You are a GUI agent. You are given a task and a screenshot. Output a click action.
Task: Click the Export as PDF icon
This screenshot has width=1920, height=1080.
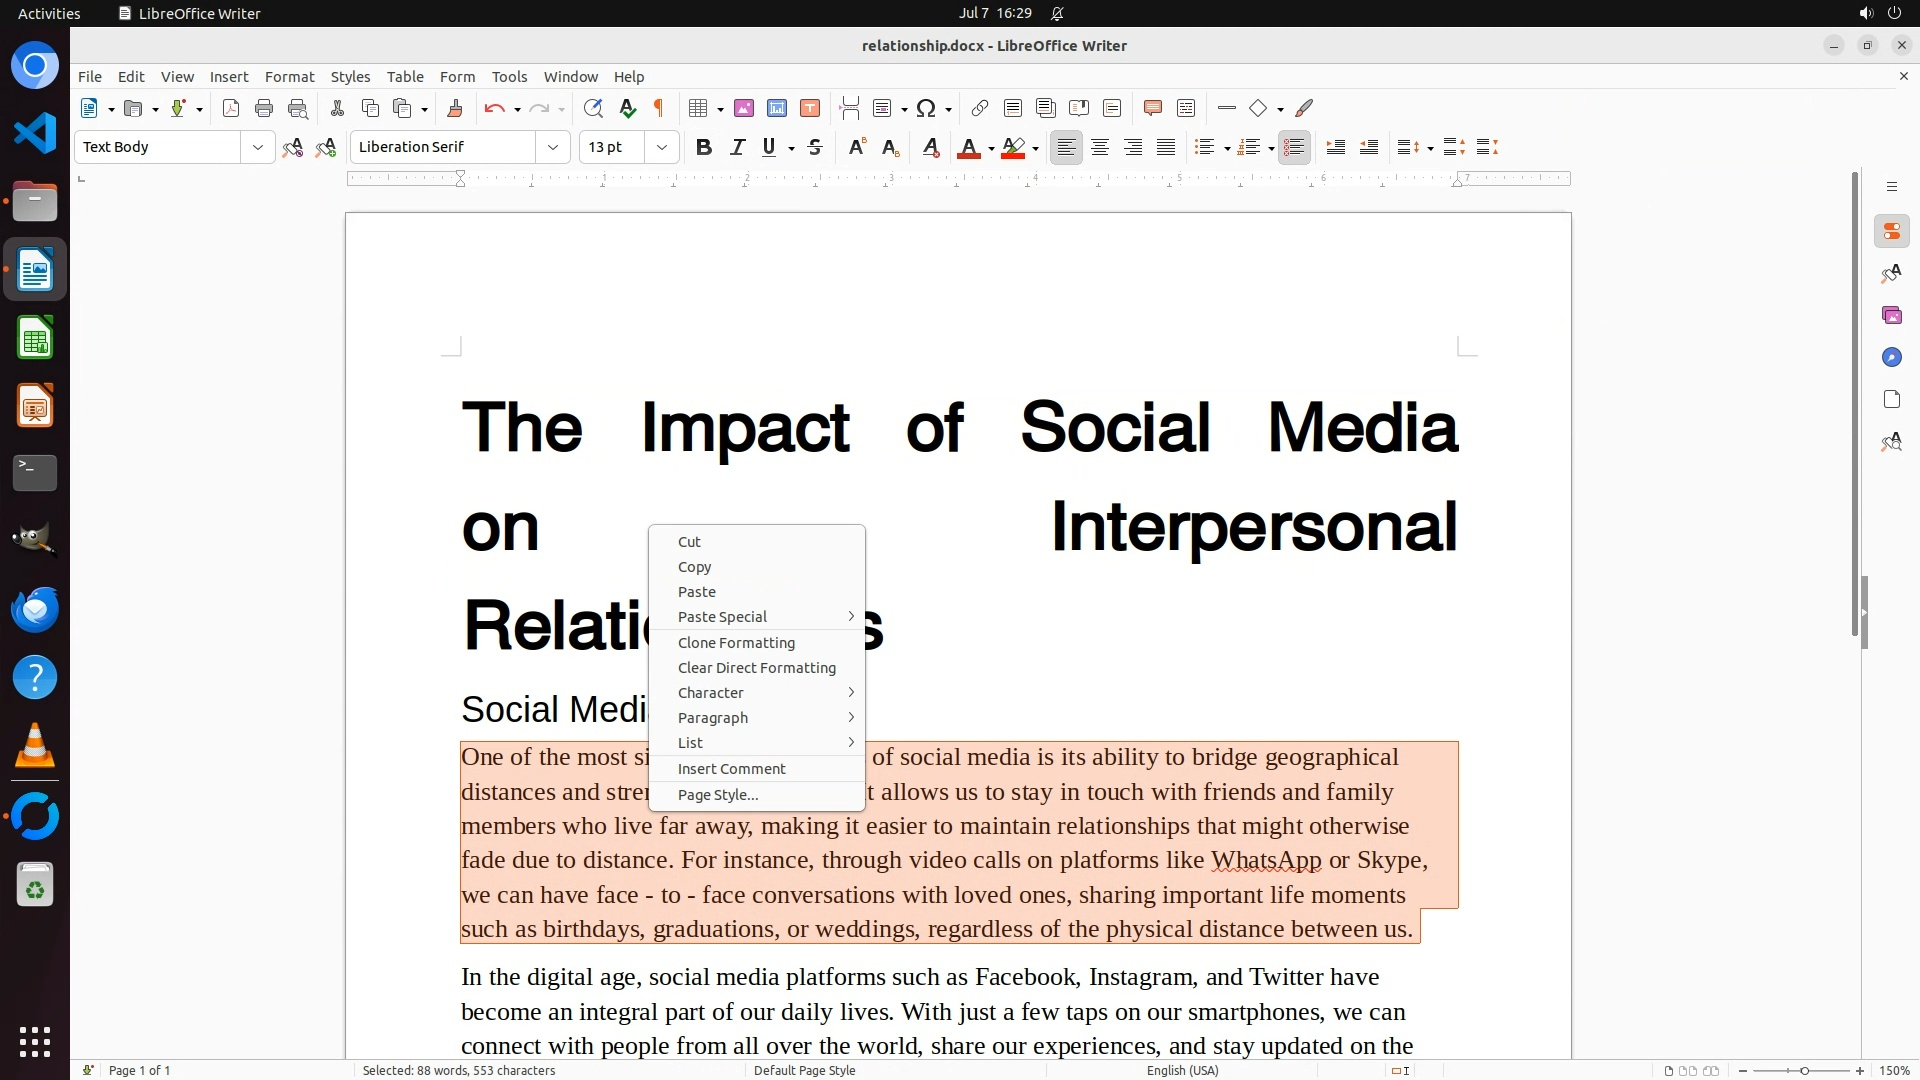pyautogui.click(x=231, y=108)
